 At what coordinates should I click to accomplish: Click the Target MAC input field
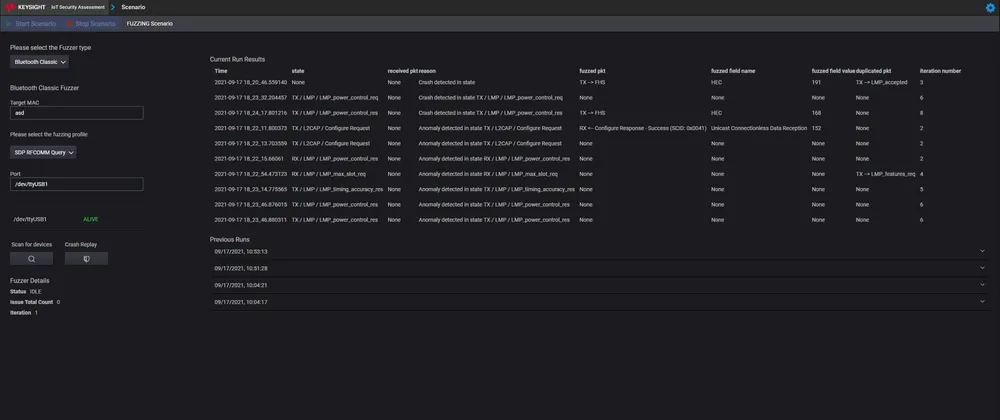76,113
